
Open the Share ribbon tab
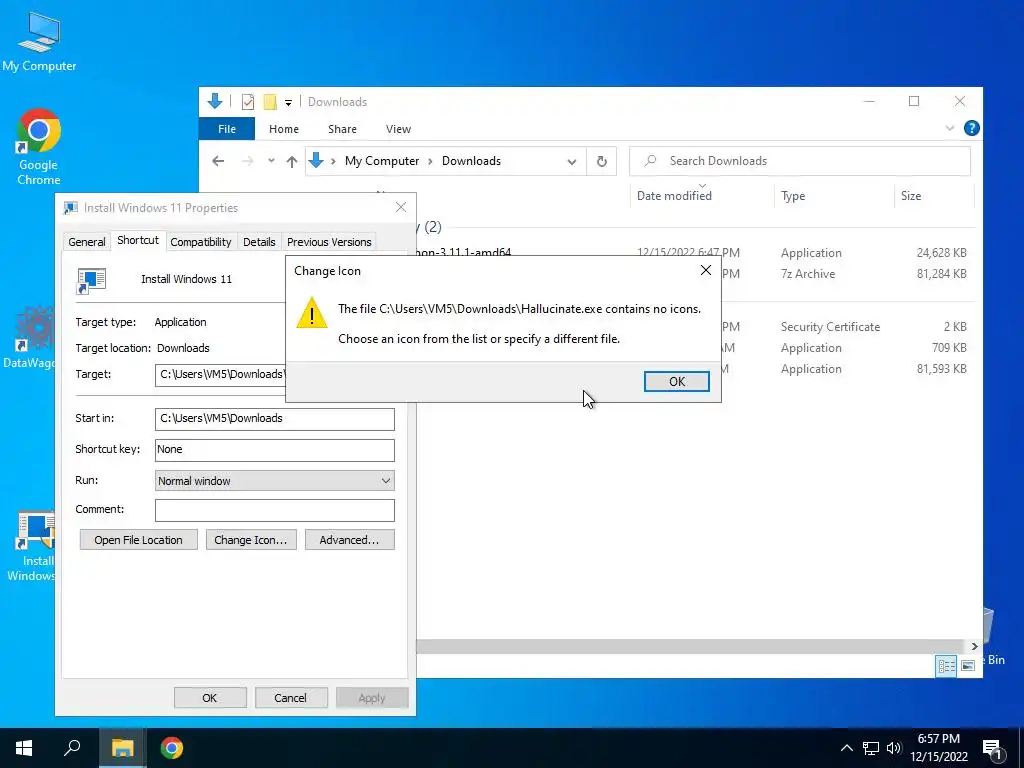[342, 129]
